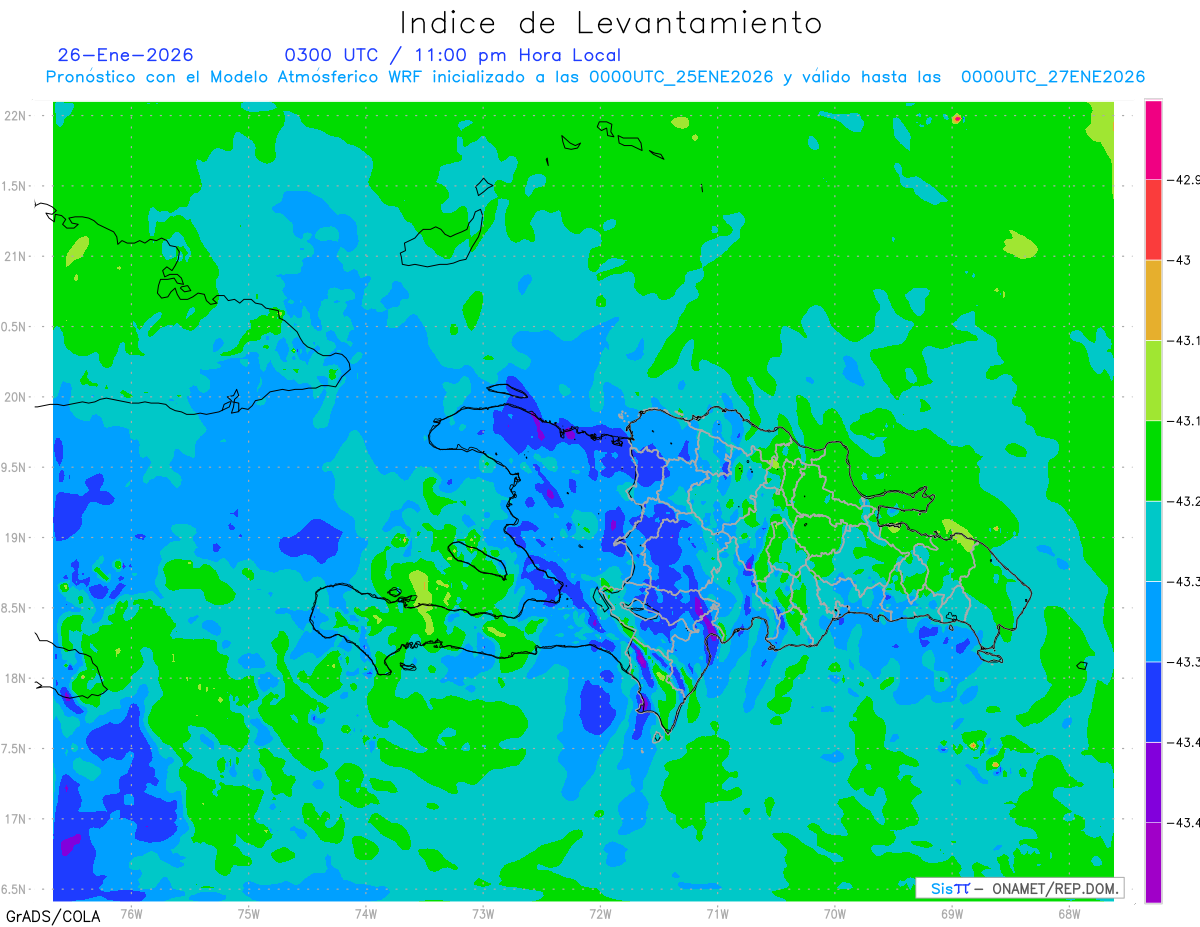This screenshot has height=927, width=1200.
Task: Click the 'GrADS/COLA' credit text
Action: pyautogui.click(x=53, y=915)
